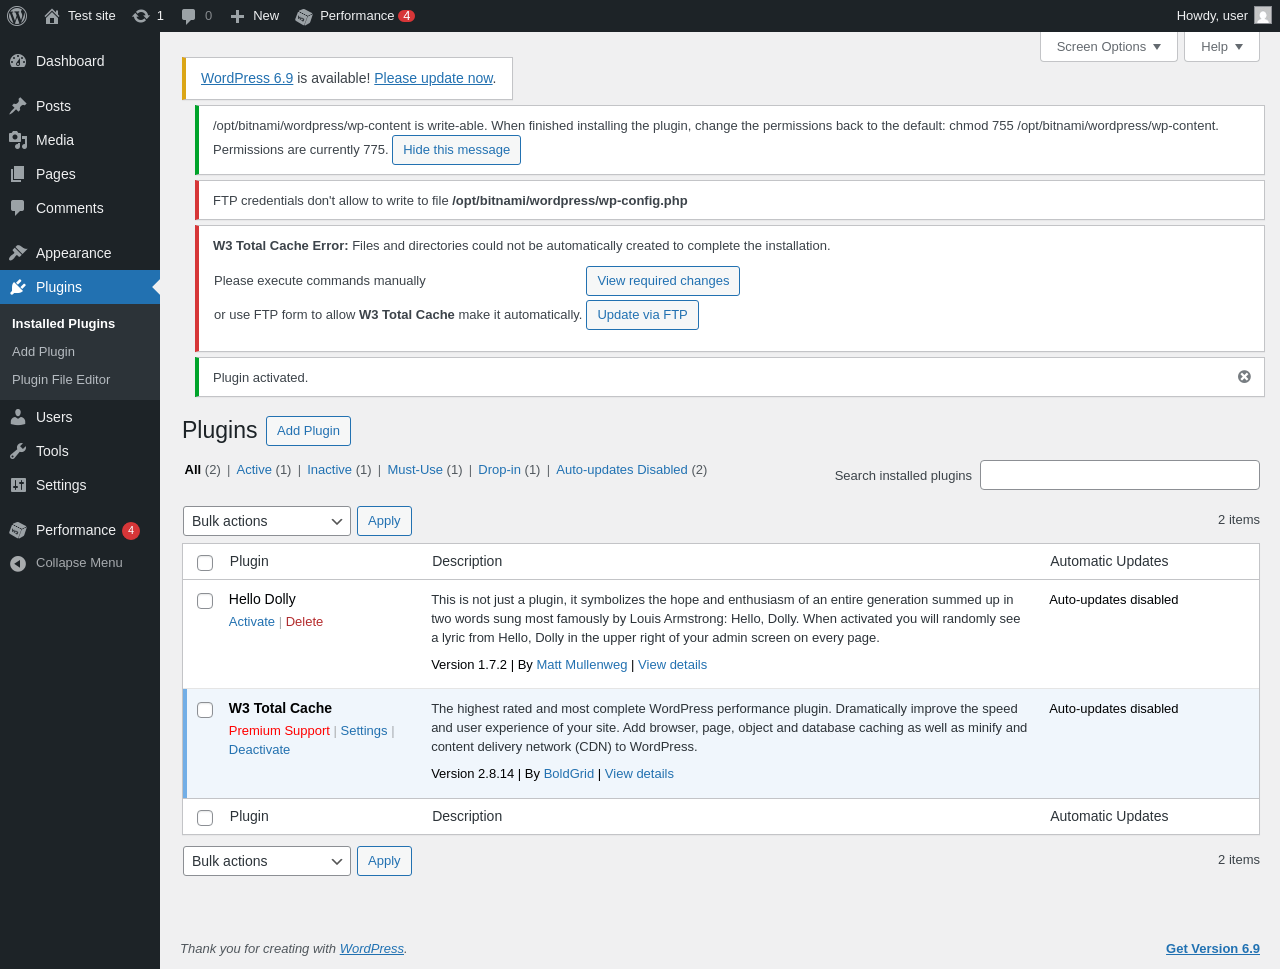Click the Settings sliders icon
Screen dimensions: 1280x969
[x=18, y=485]
